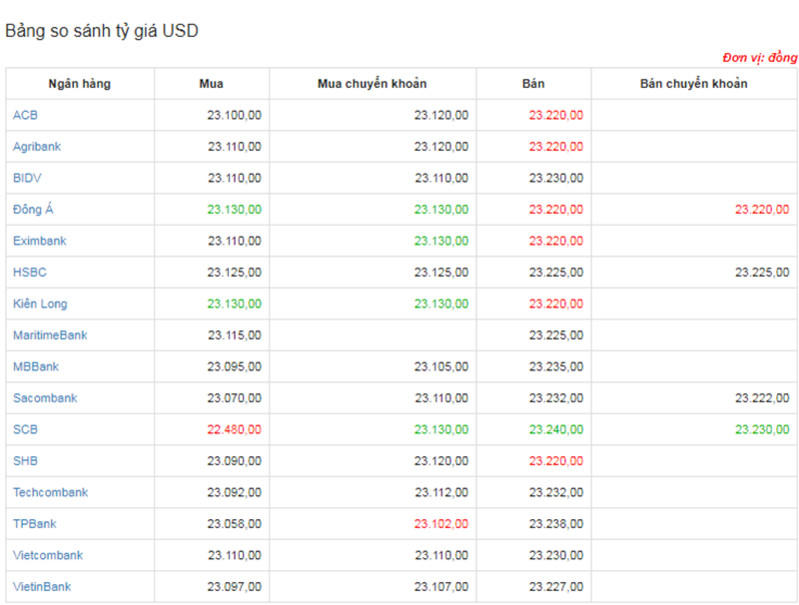
Task: Open the SCB bank link
Action: pyautogui.click(x=26, y=429)
